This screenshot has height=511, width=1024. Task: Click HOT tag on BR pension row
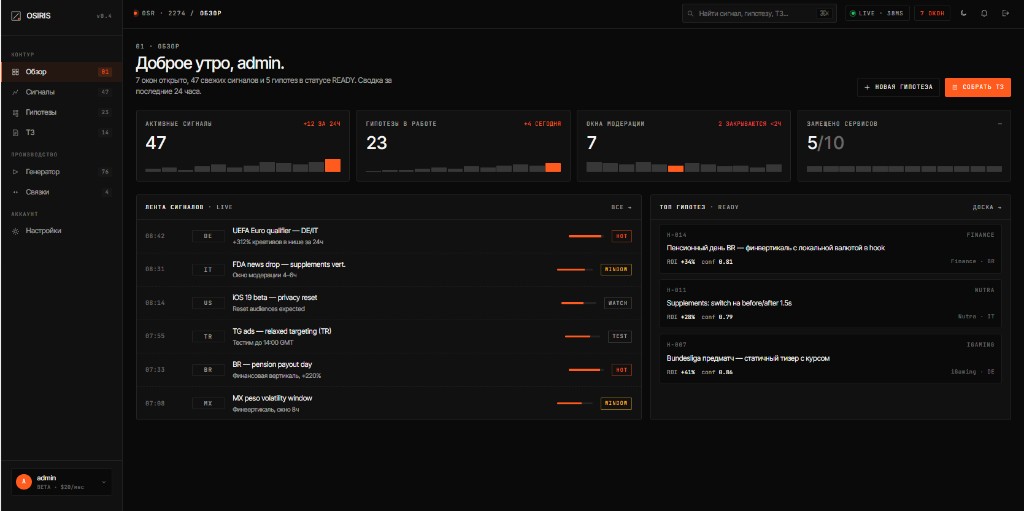622,370
